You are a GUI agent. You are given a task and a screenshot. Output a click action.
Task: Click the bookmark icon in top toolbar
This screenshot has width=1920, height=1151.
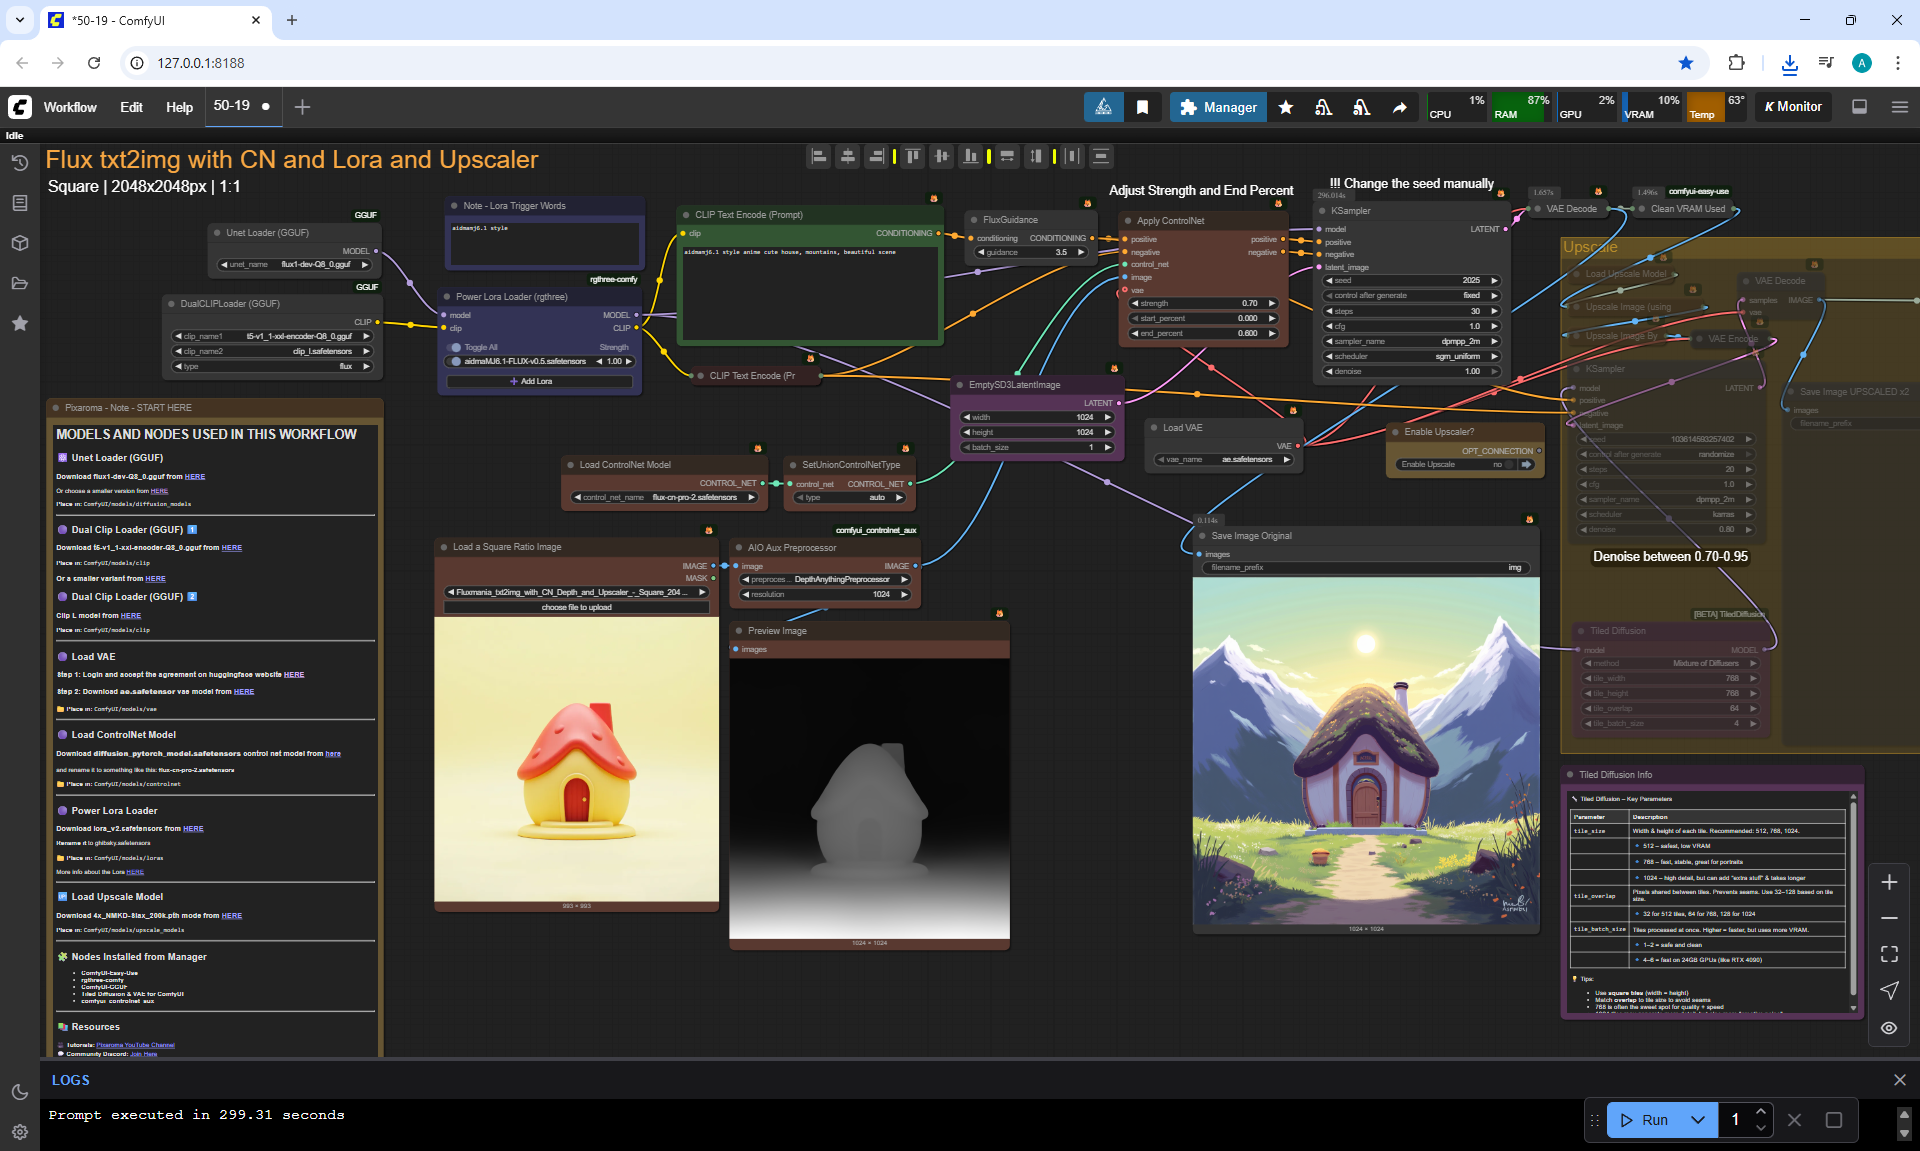point(1142,107)
